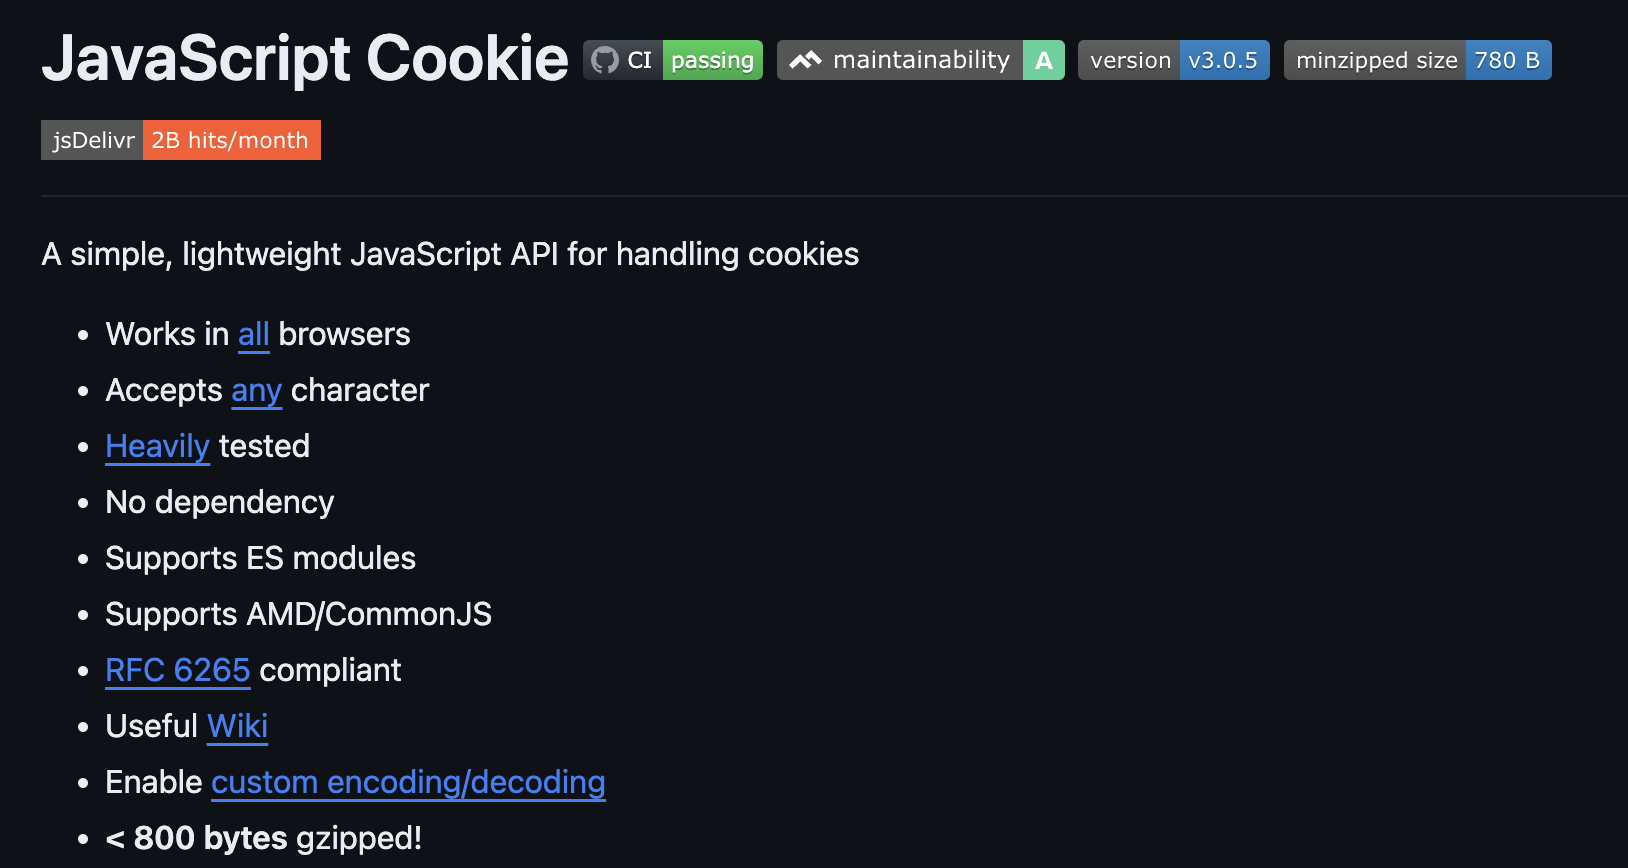The image size is (1628, 868).
Task: Click the green "passing" CI status
Action: [x=712, y=60]
